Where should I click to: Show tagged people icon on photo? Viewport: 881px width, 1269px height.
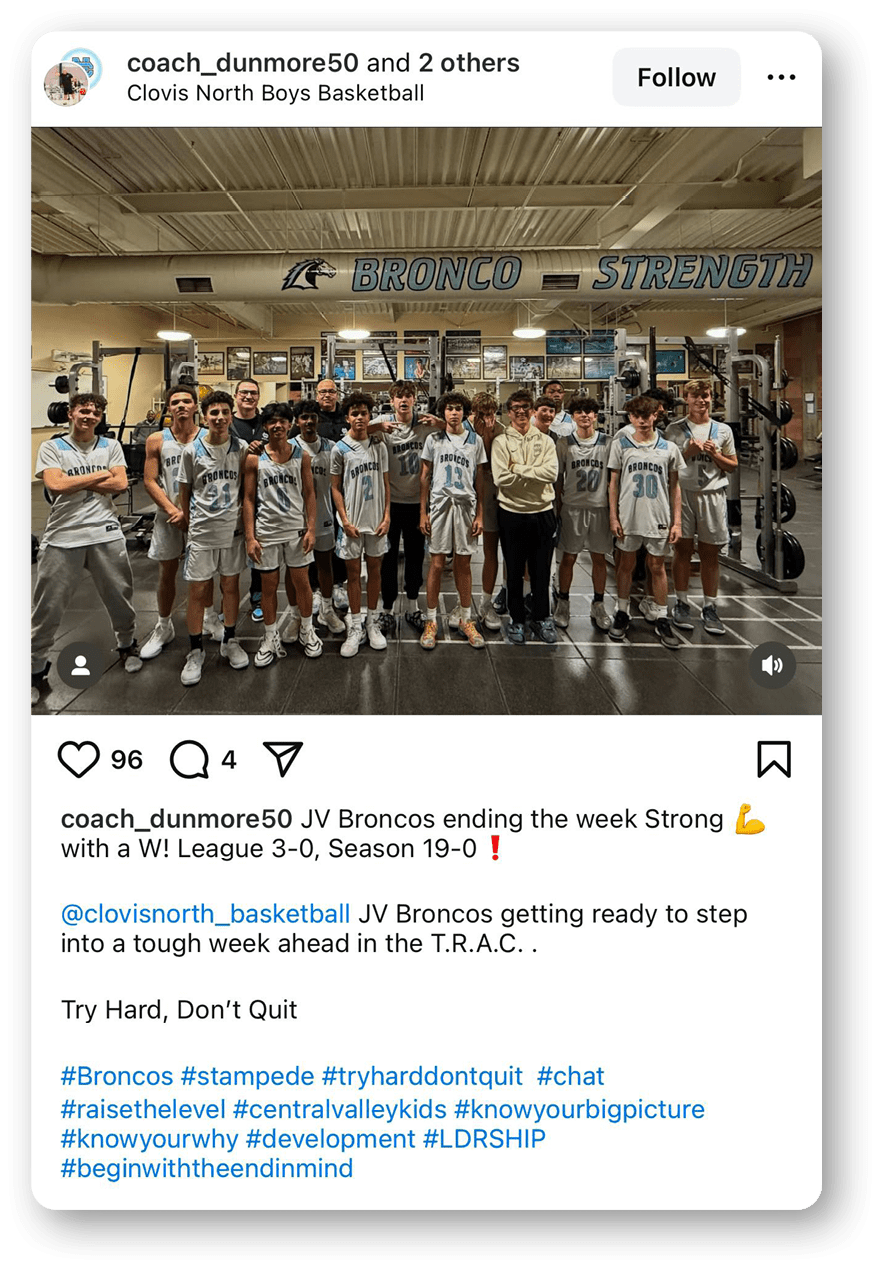[81, 666]
